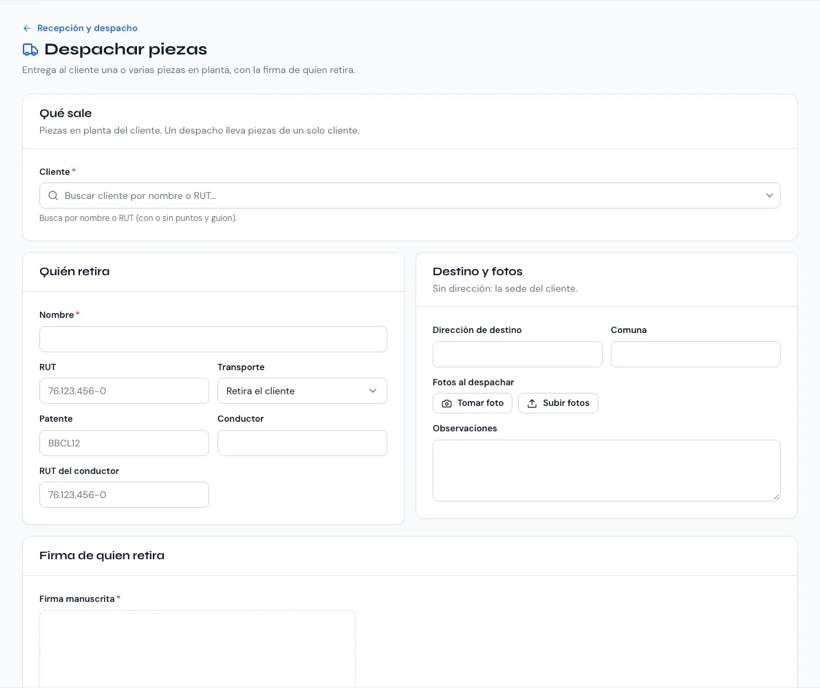
Task: Expand the Cliente dropdown chevron
Action: pyautogui.click(x=769, y=196)
